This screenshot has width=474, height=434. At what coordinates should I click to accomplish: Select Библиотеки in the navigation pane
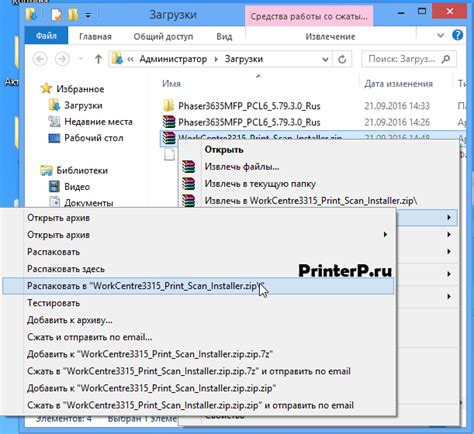point(82,170)
